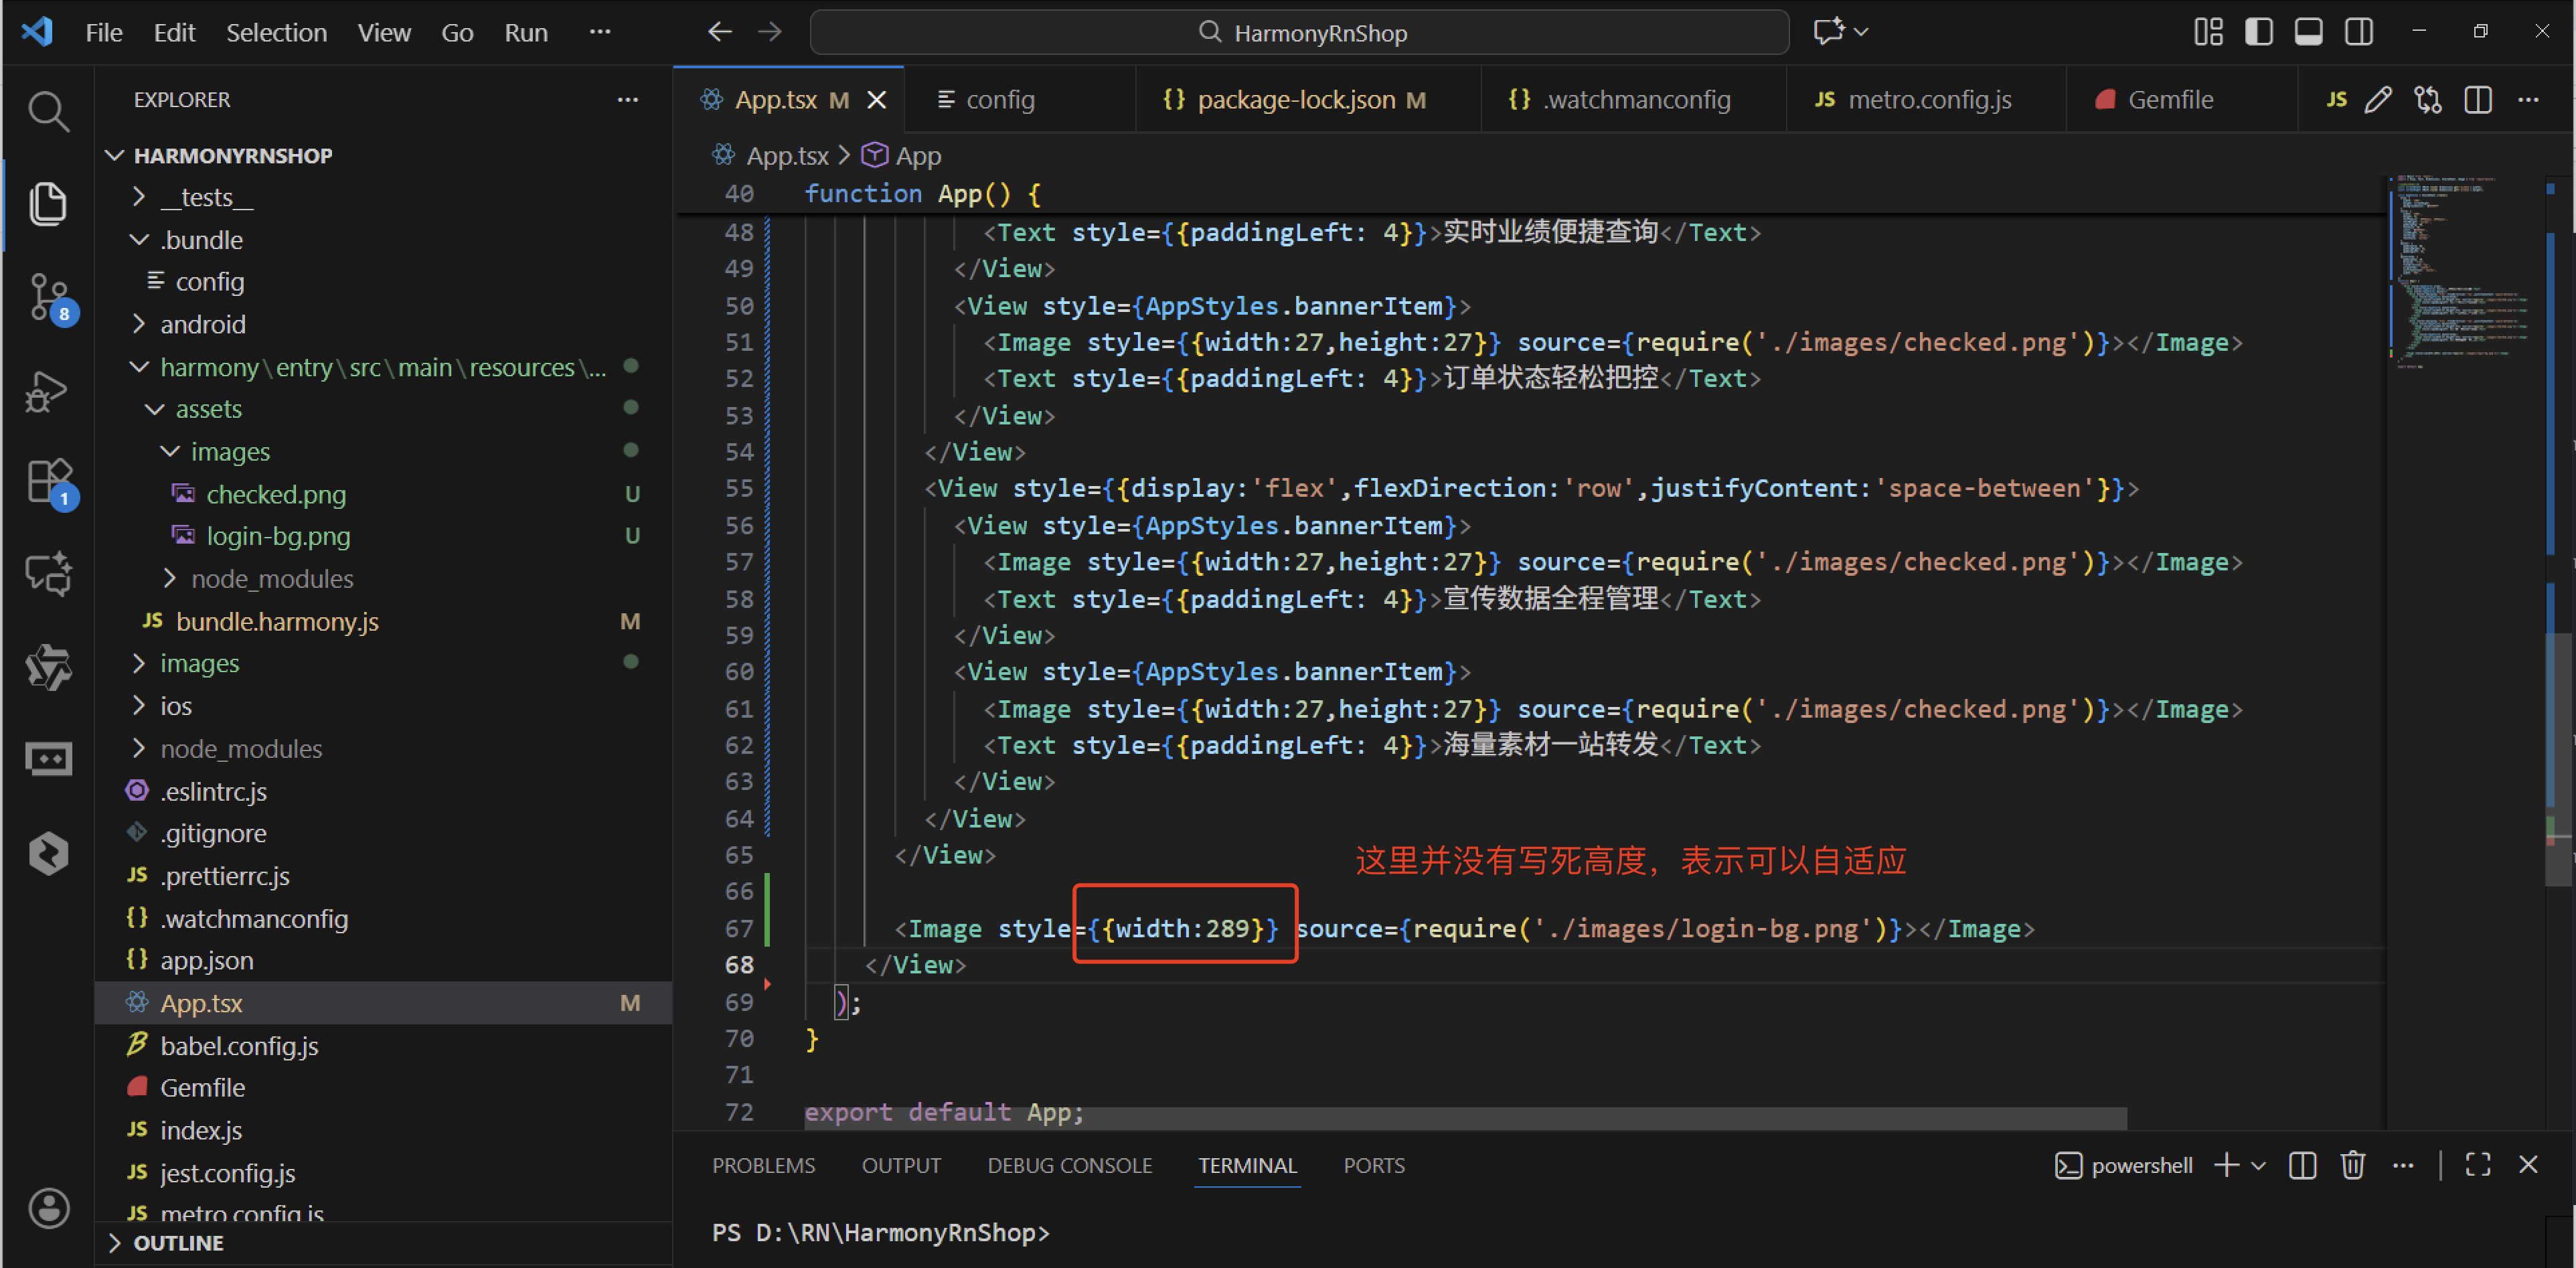Open the Selection menu
Screen dimensions: 2576x1268
(276, 33)
